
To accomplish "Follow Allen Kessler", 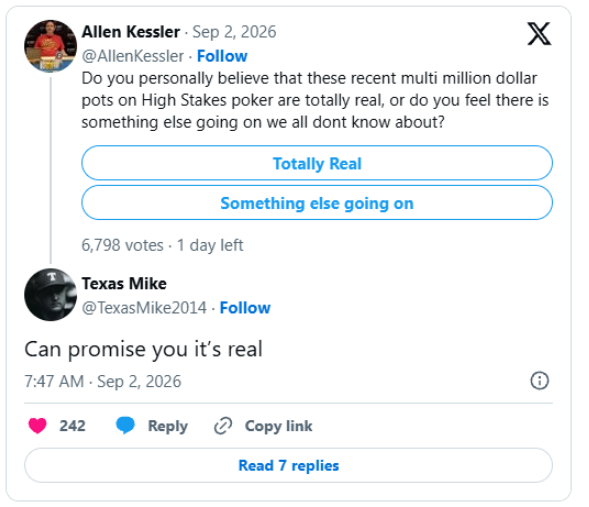I will click(x=222, y=56).
